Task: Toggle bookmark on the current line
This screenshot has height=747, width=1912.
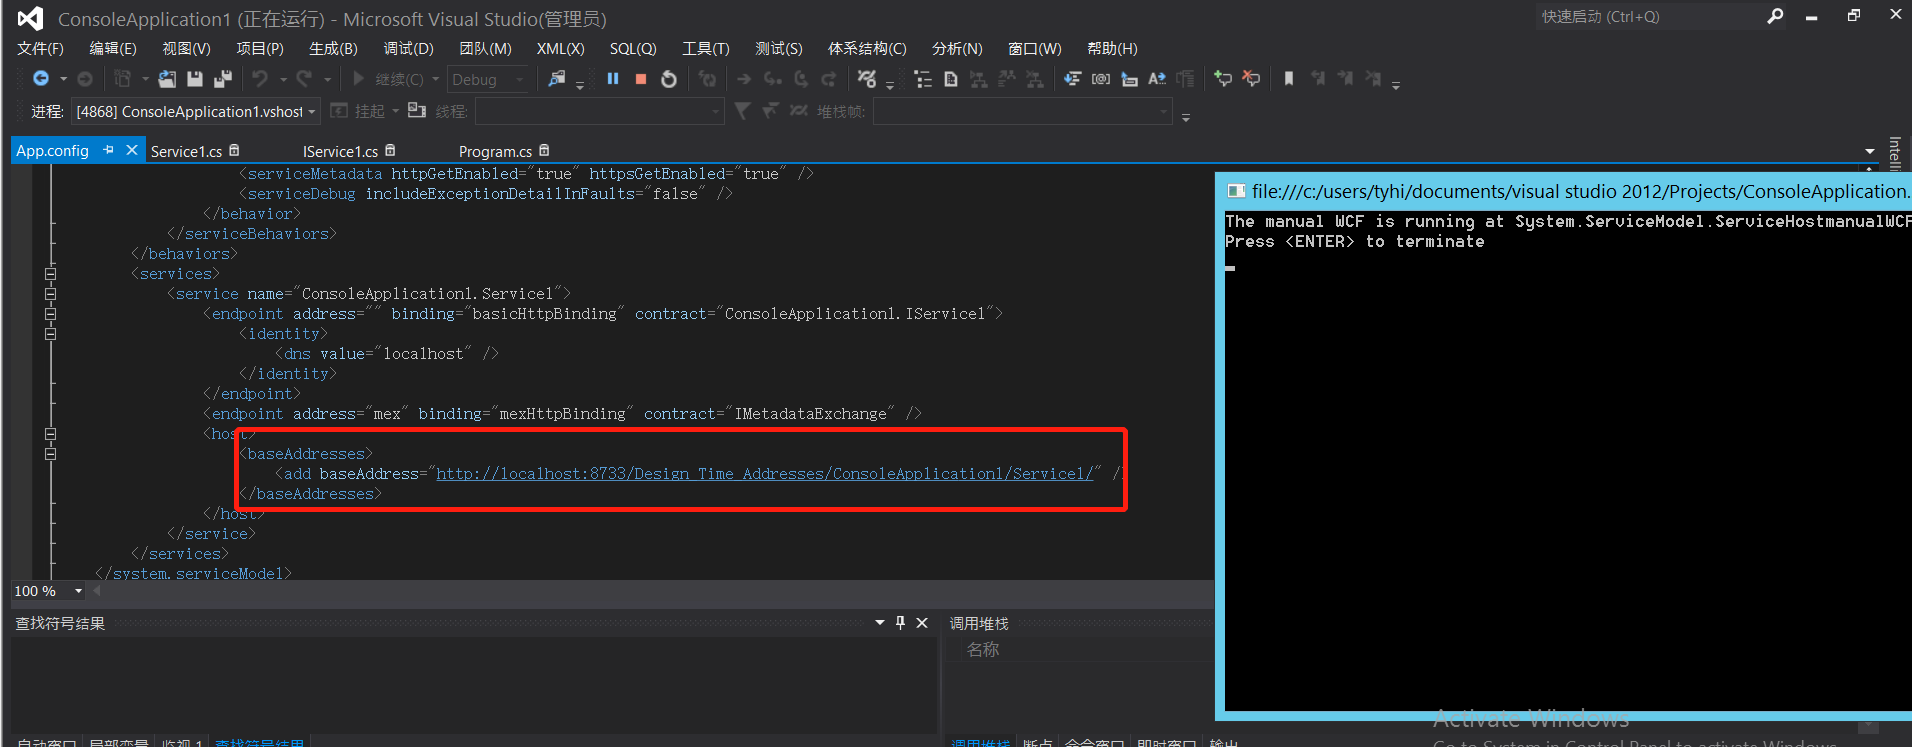Action: point(1289,79)
